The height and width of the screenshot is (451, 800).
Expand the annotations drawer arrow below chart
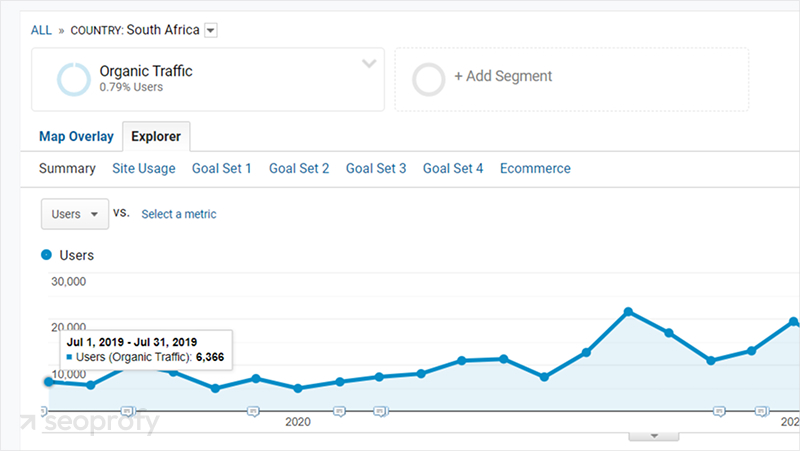(652, 436)
